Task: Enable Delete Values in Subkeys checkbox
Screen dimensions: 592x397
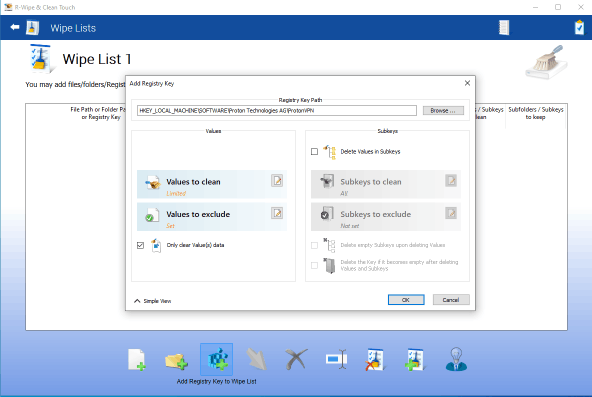Action: pyautogui.click(x=314, y=152)
